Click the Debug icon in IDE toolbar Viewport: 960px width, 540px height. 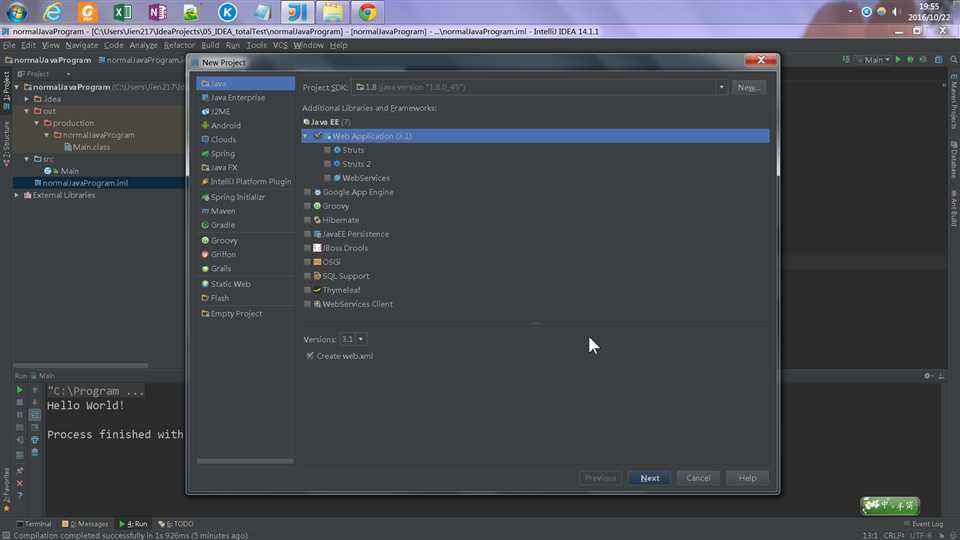[910, 59]
